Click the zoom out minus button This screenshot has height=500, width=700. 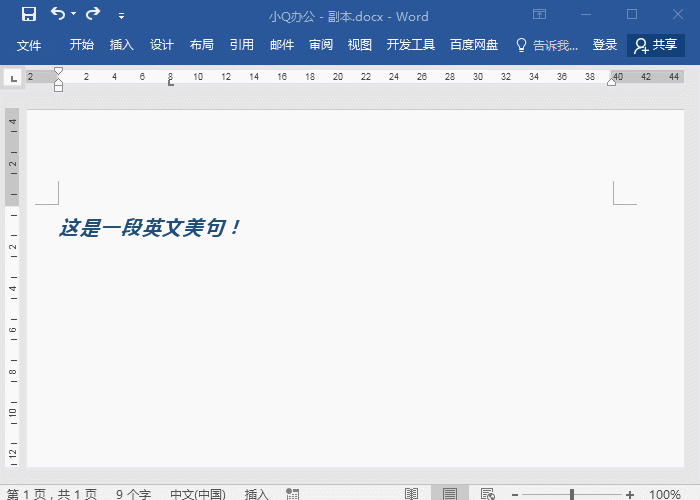pyautogui.click(x=515, y=495)
